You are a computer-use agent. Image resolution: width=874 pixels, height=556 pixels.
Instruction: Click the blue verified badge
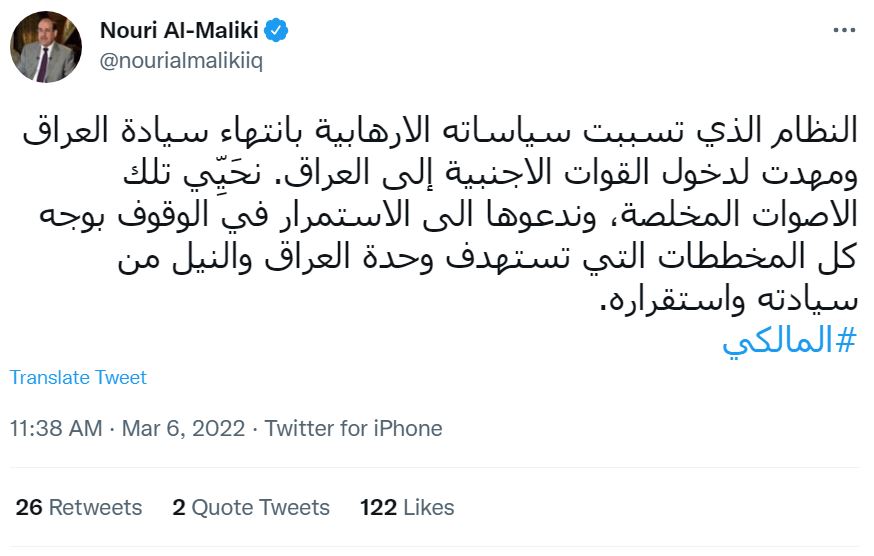coord(277,31)
